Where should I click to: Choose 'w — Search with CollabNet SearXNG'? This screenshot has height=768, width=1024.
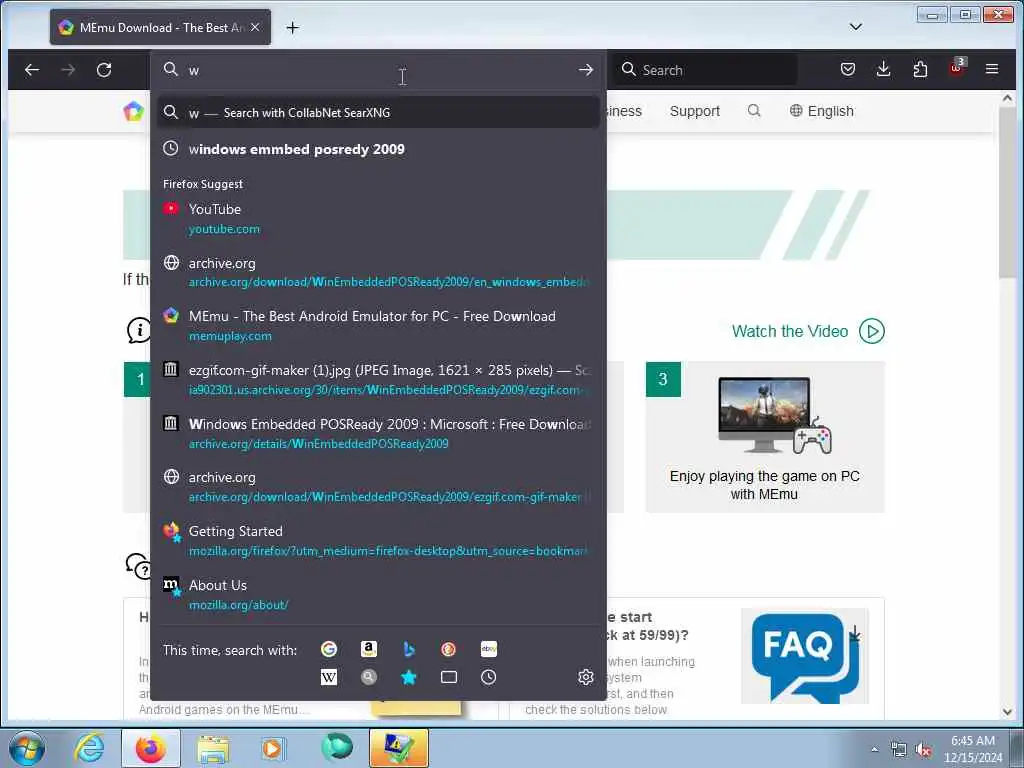(x=378, y=112)
